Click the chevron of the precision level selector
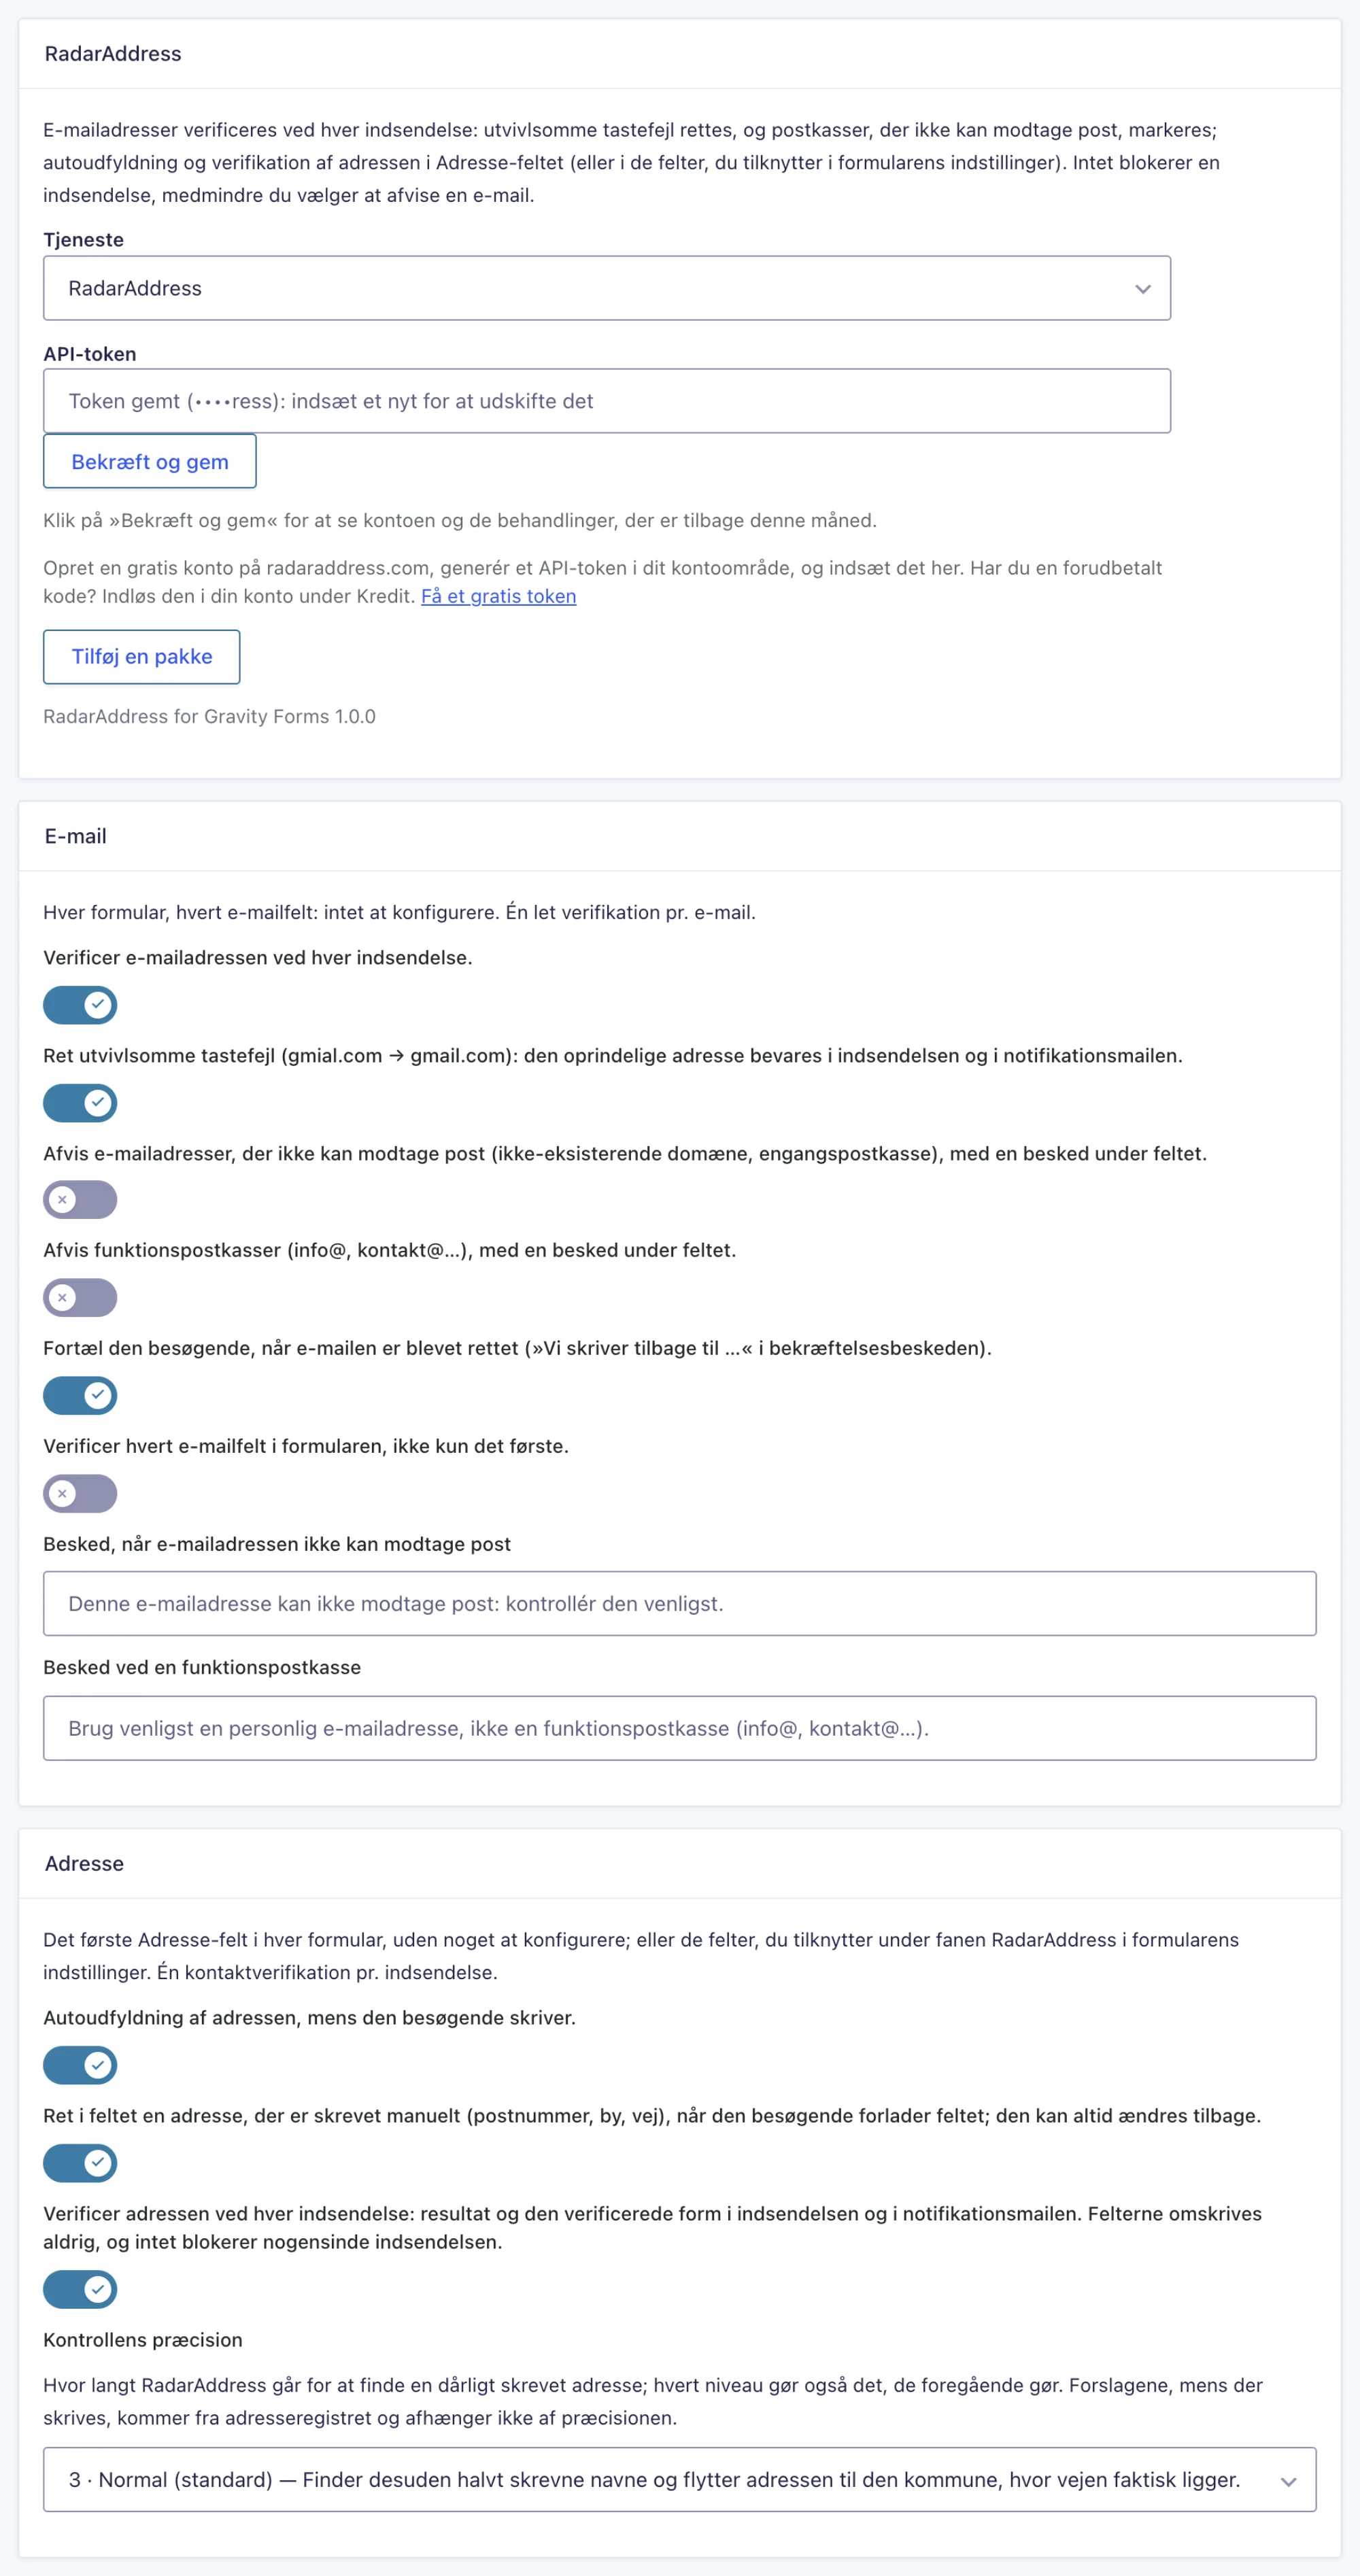 [x=1288, y=2481]
